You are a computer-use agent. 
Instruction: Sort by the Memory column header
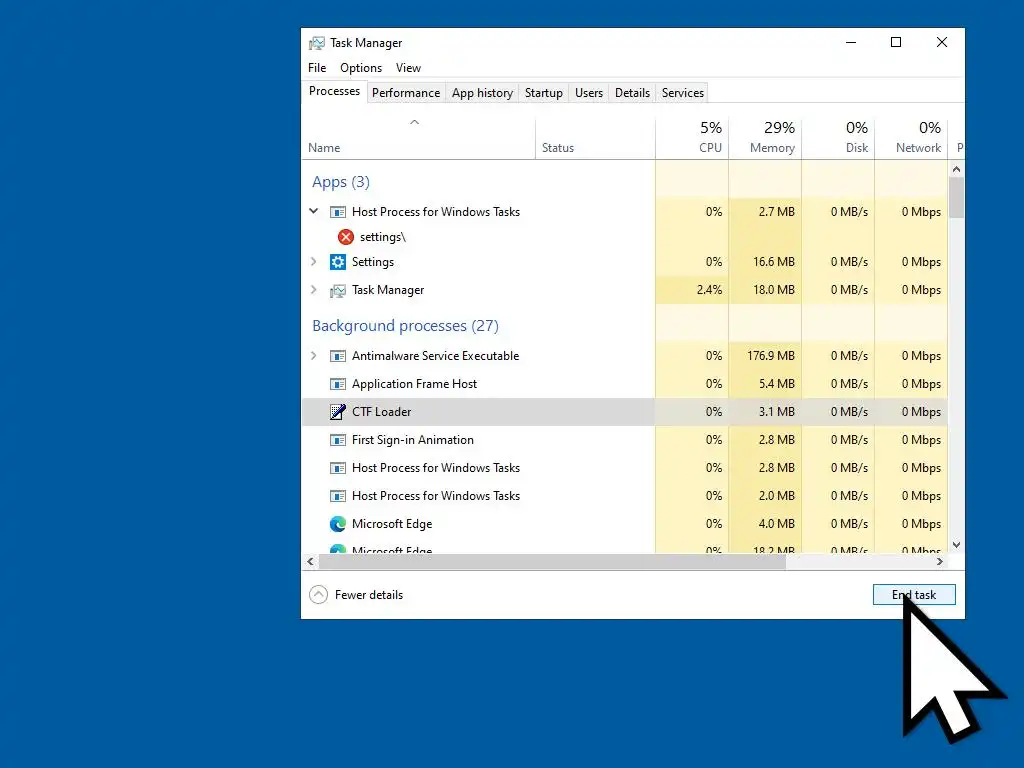pyautogui.click(x=765, y=138)
